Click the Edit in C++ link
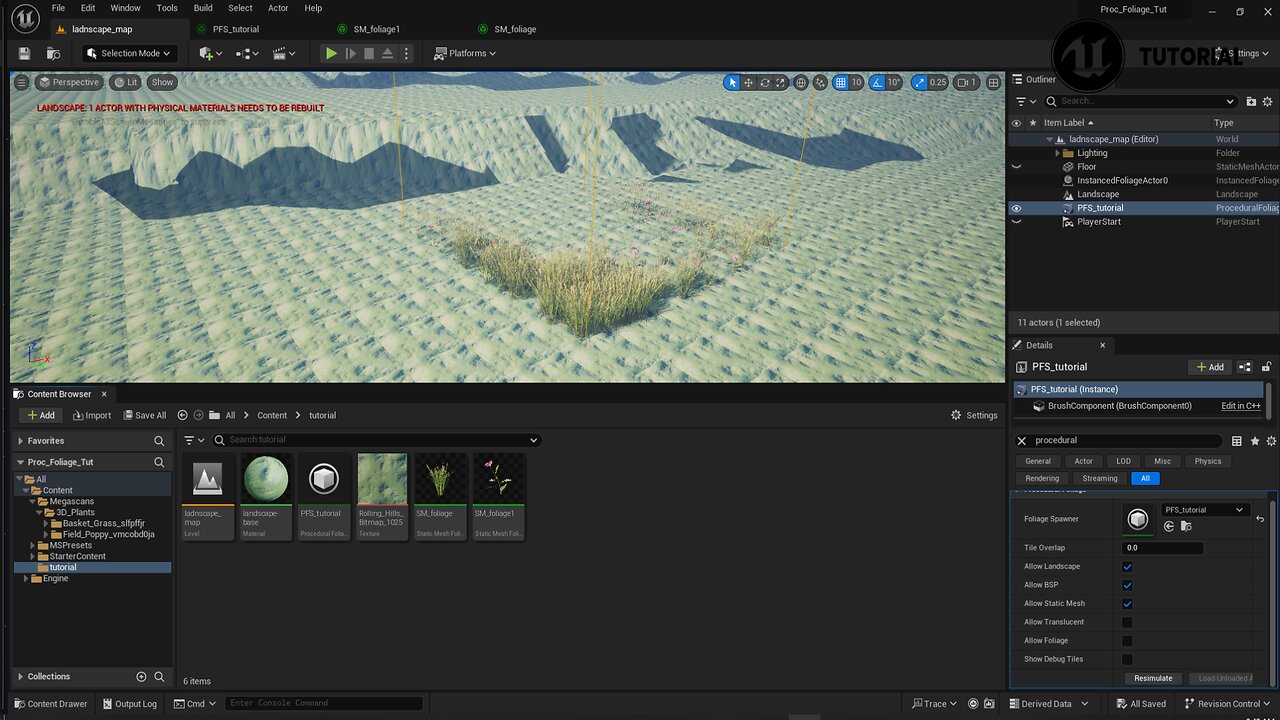Screen dimensions: 1280x720 1241,406
